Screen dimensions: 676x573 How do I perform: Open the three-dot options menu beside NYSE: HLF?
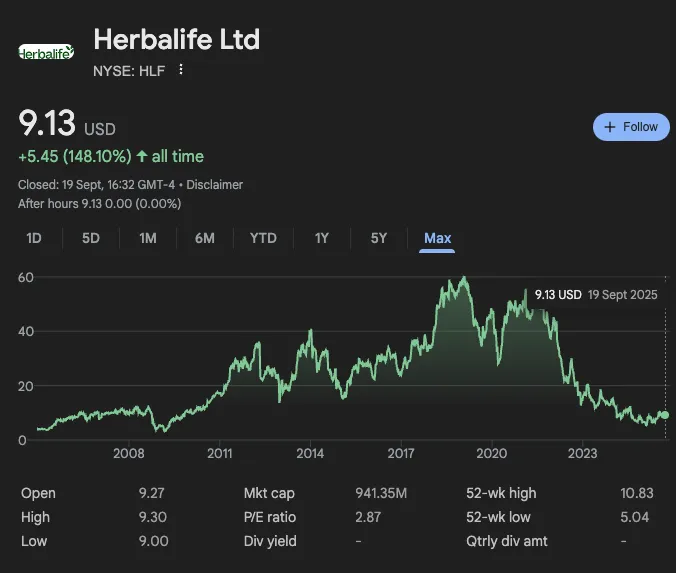[x=181, y=69]
